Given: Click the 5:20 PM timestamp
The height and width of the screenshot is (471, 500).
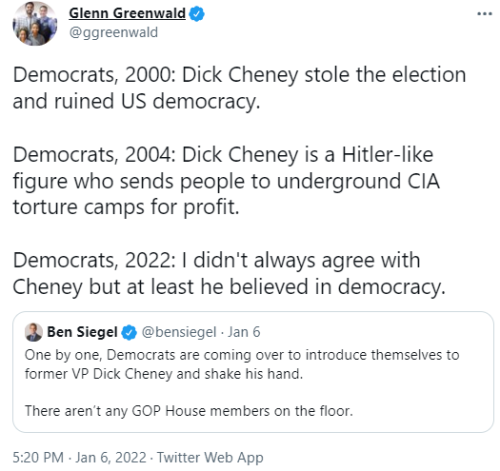Looking at the screenshot, I should (x=38, y=457).
